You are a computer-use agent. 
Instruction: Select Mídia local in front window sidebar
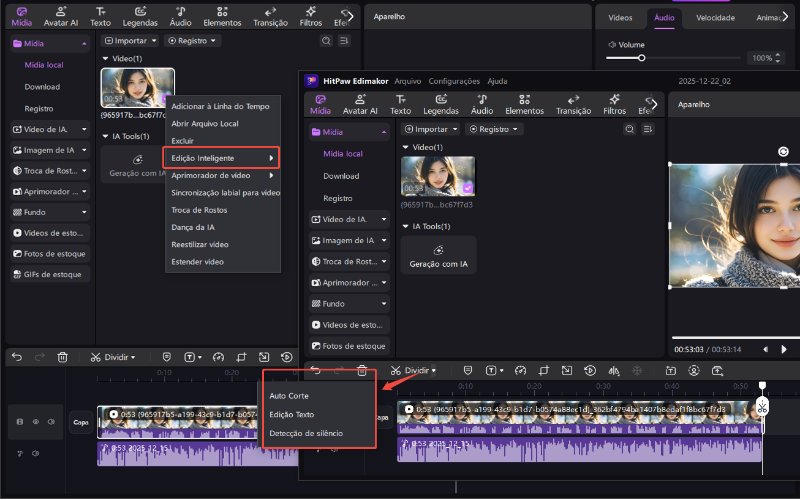point(343,154)
